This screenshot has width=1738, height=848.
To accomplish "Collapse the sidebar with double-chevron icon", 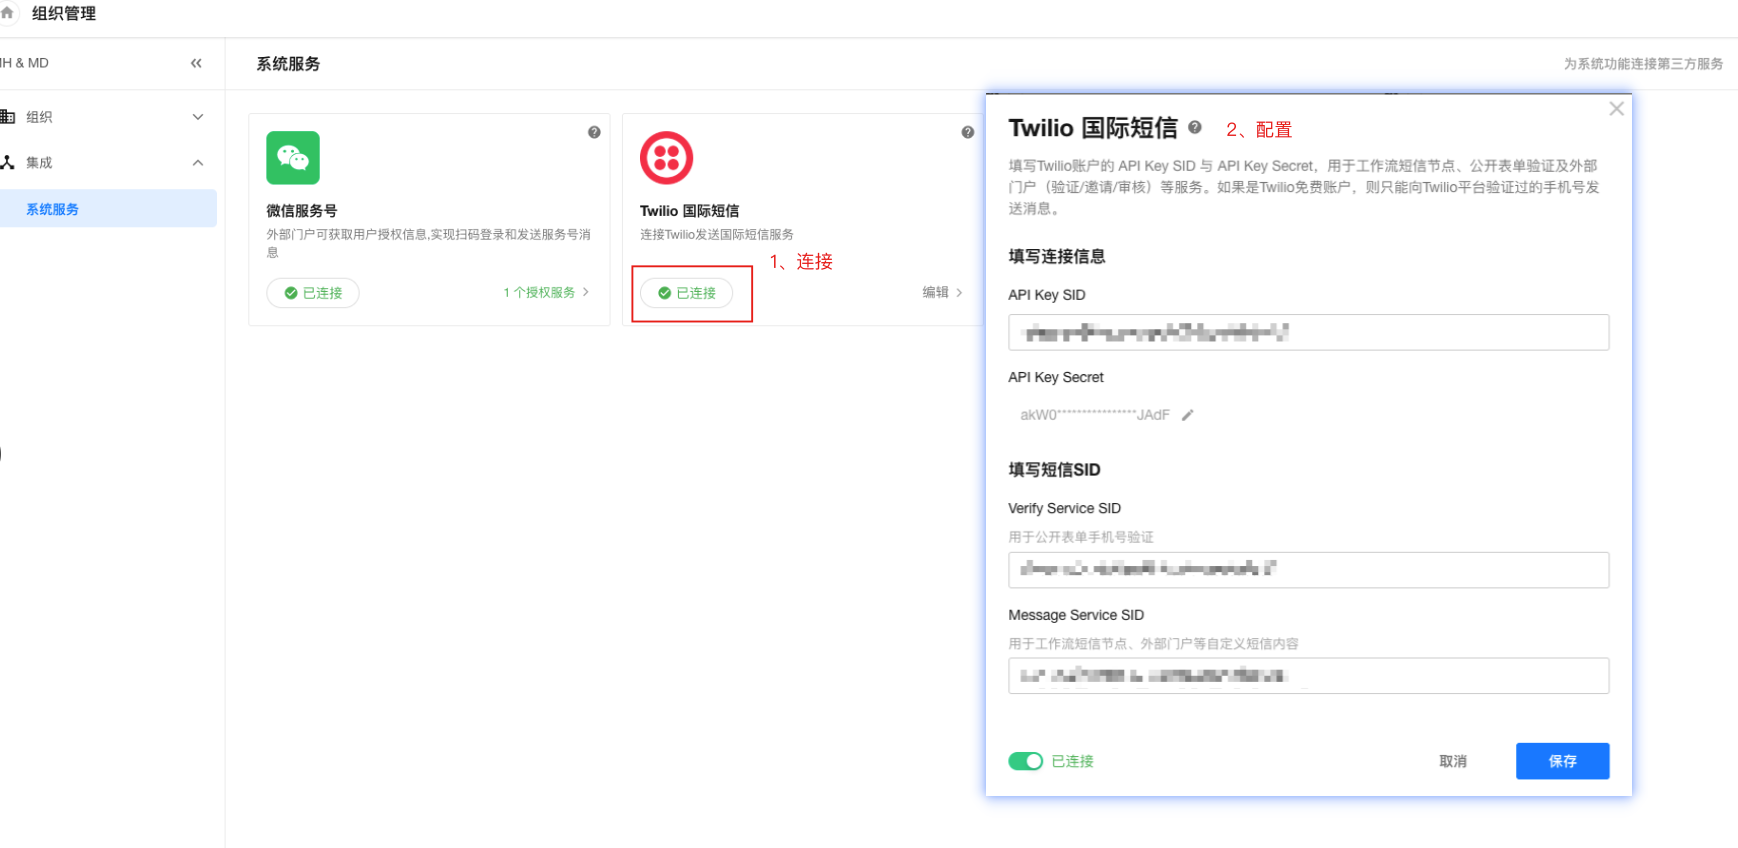I will [x=196, y=63].
